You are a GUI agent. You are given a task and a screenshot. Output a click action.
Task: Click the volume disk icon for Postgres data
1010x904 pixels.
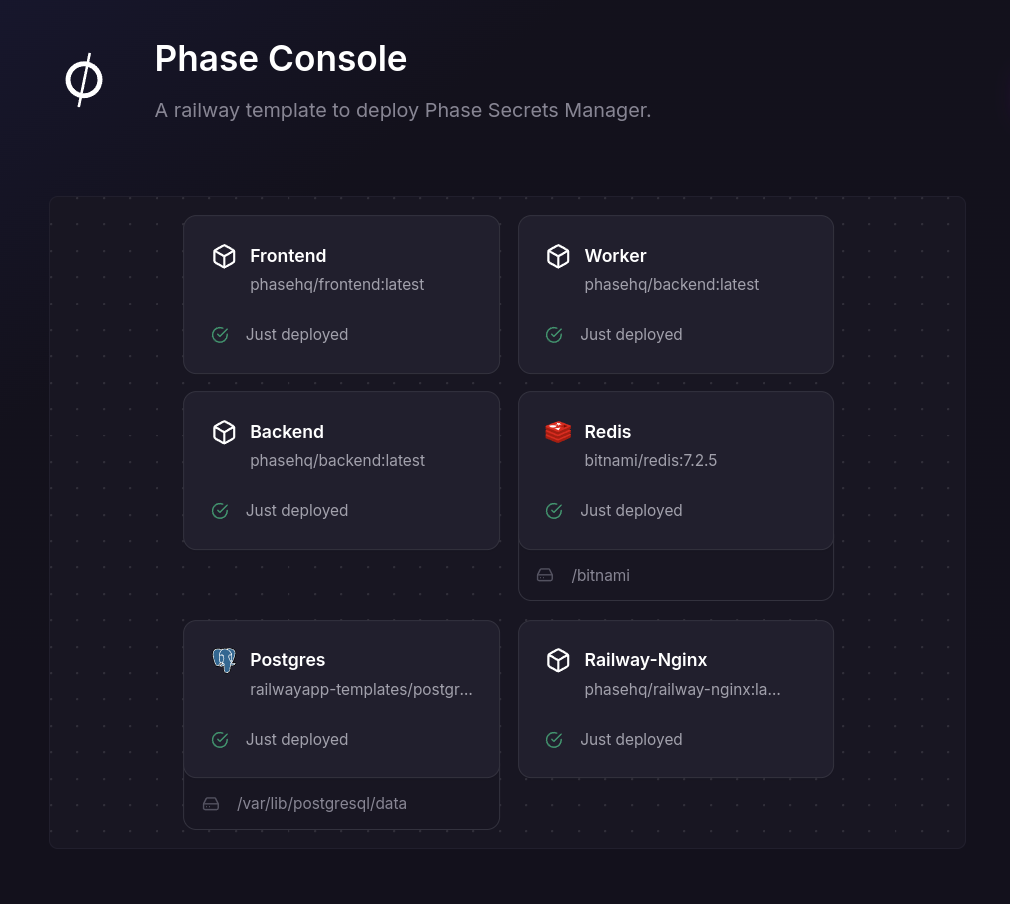(x=211, y=803)
